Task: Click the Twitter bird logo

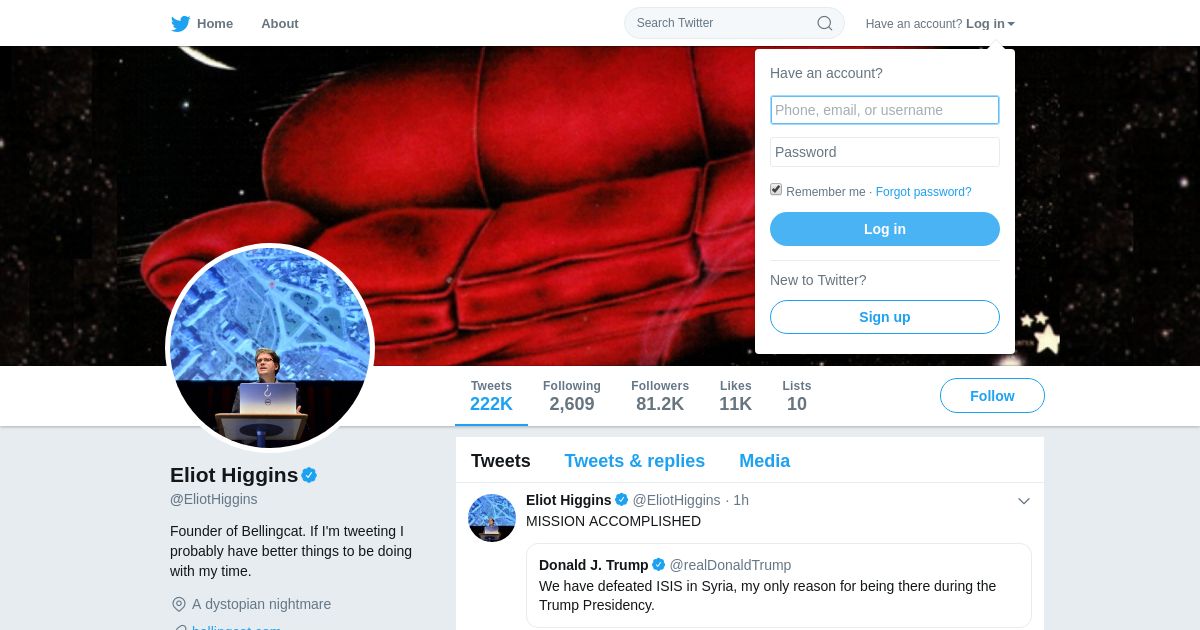Action: coord(180,24)
